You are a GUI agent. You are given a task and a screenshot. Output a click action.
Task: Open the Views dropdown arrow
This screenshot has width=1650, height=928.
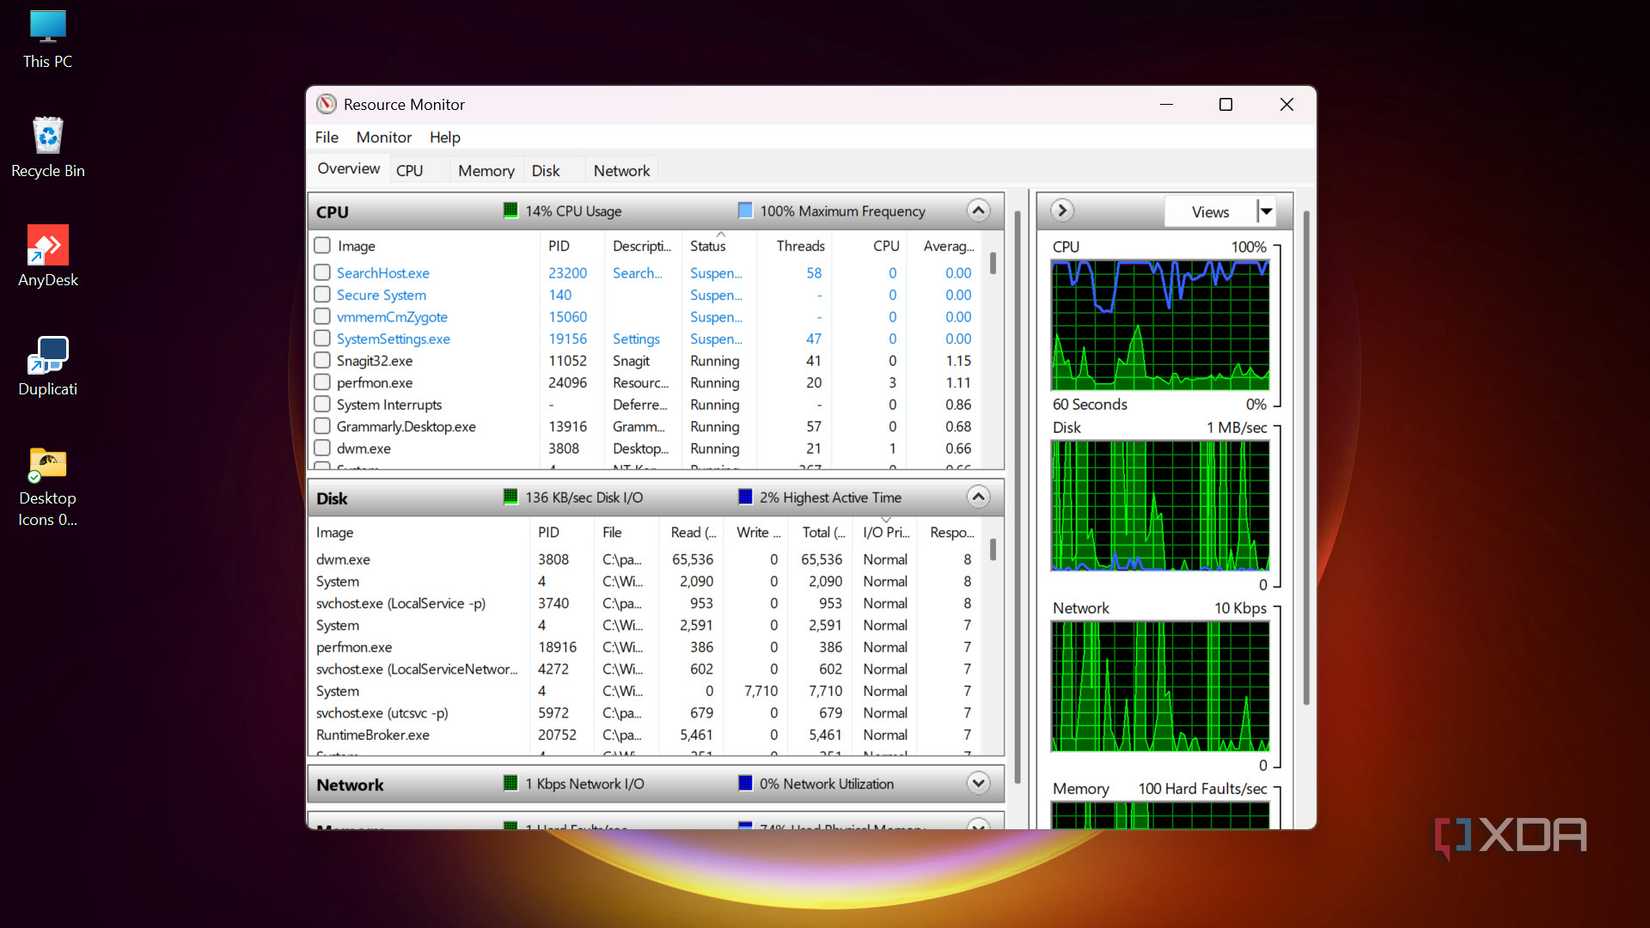(1266, 211)
